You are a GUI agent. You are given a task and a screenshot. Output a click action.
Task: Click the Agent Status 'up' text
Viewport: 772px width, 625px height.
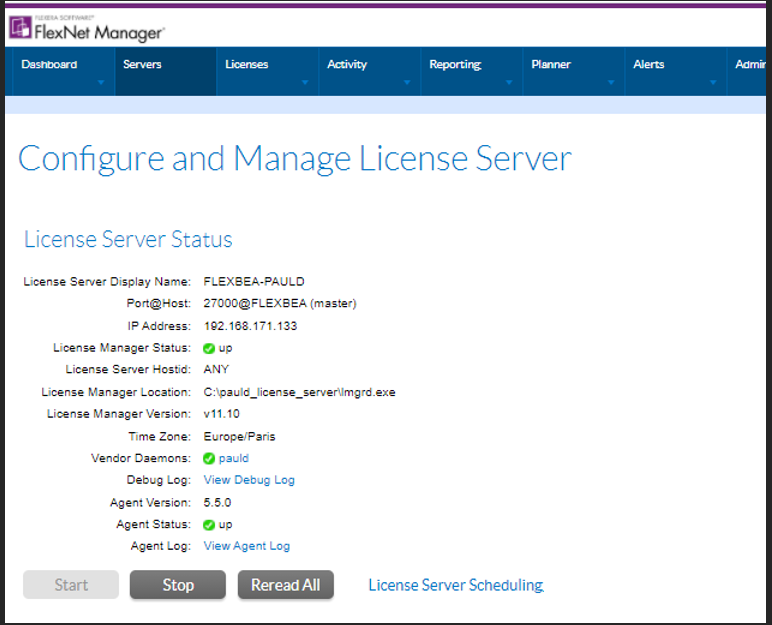pos(225,525)
